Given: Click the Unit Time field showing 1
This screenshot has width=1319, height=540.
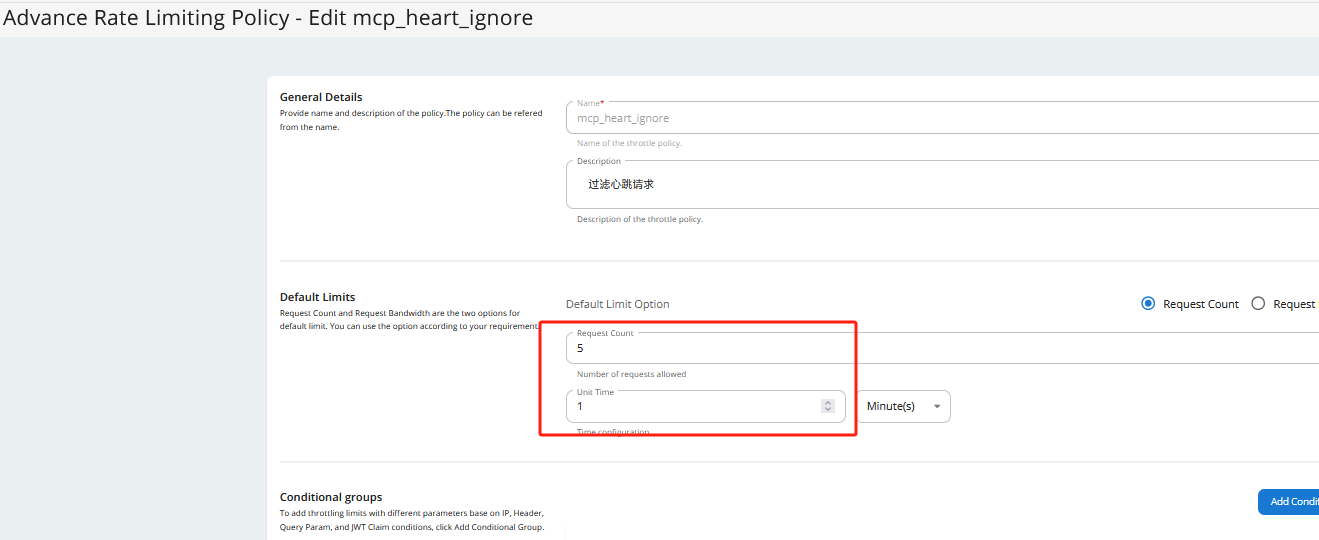Looking at the screenshot, I should (706, 406).
